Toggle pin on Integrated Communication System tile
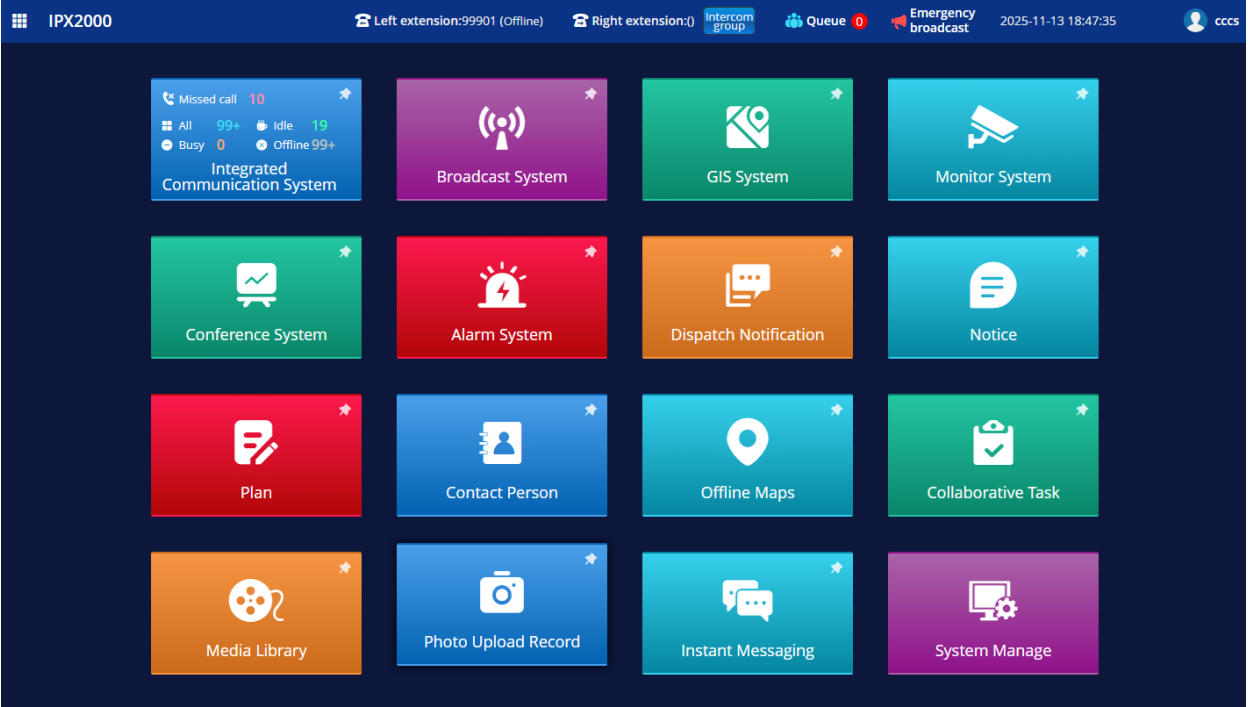This screenshot has width=1248, height=707. tap(345, 94)
